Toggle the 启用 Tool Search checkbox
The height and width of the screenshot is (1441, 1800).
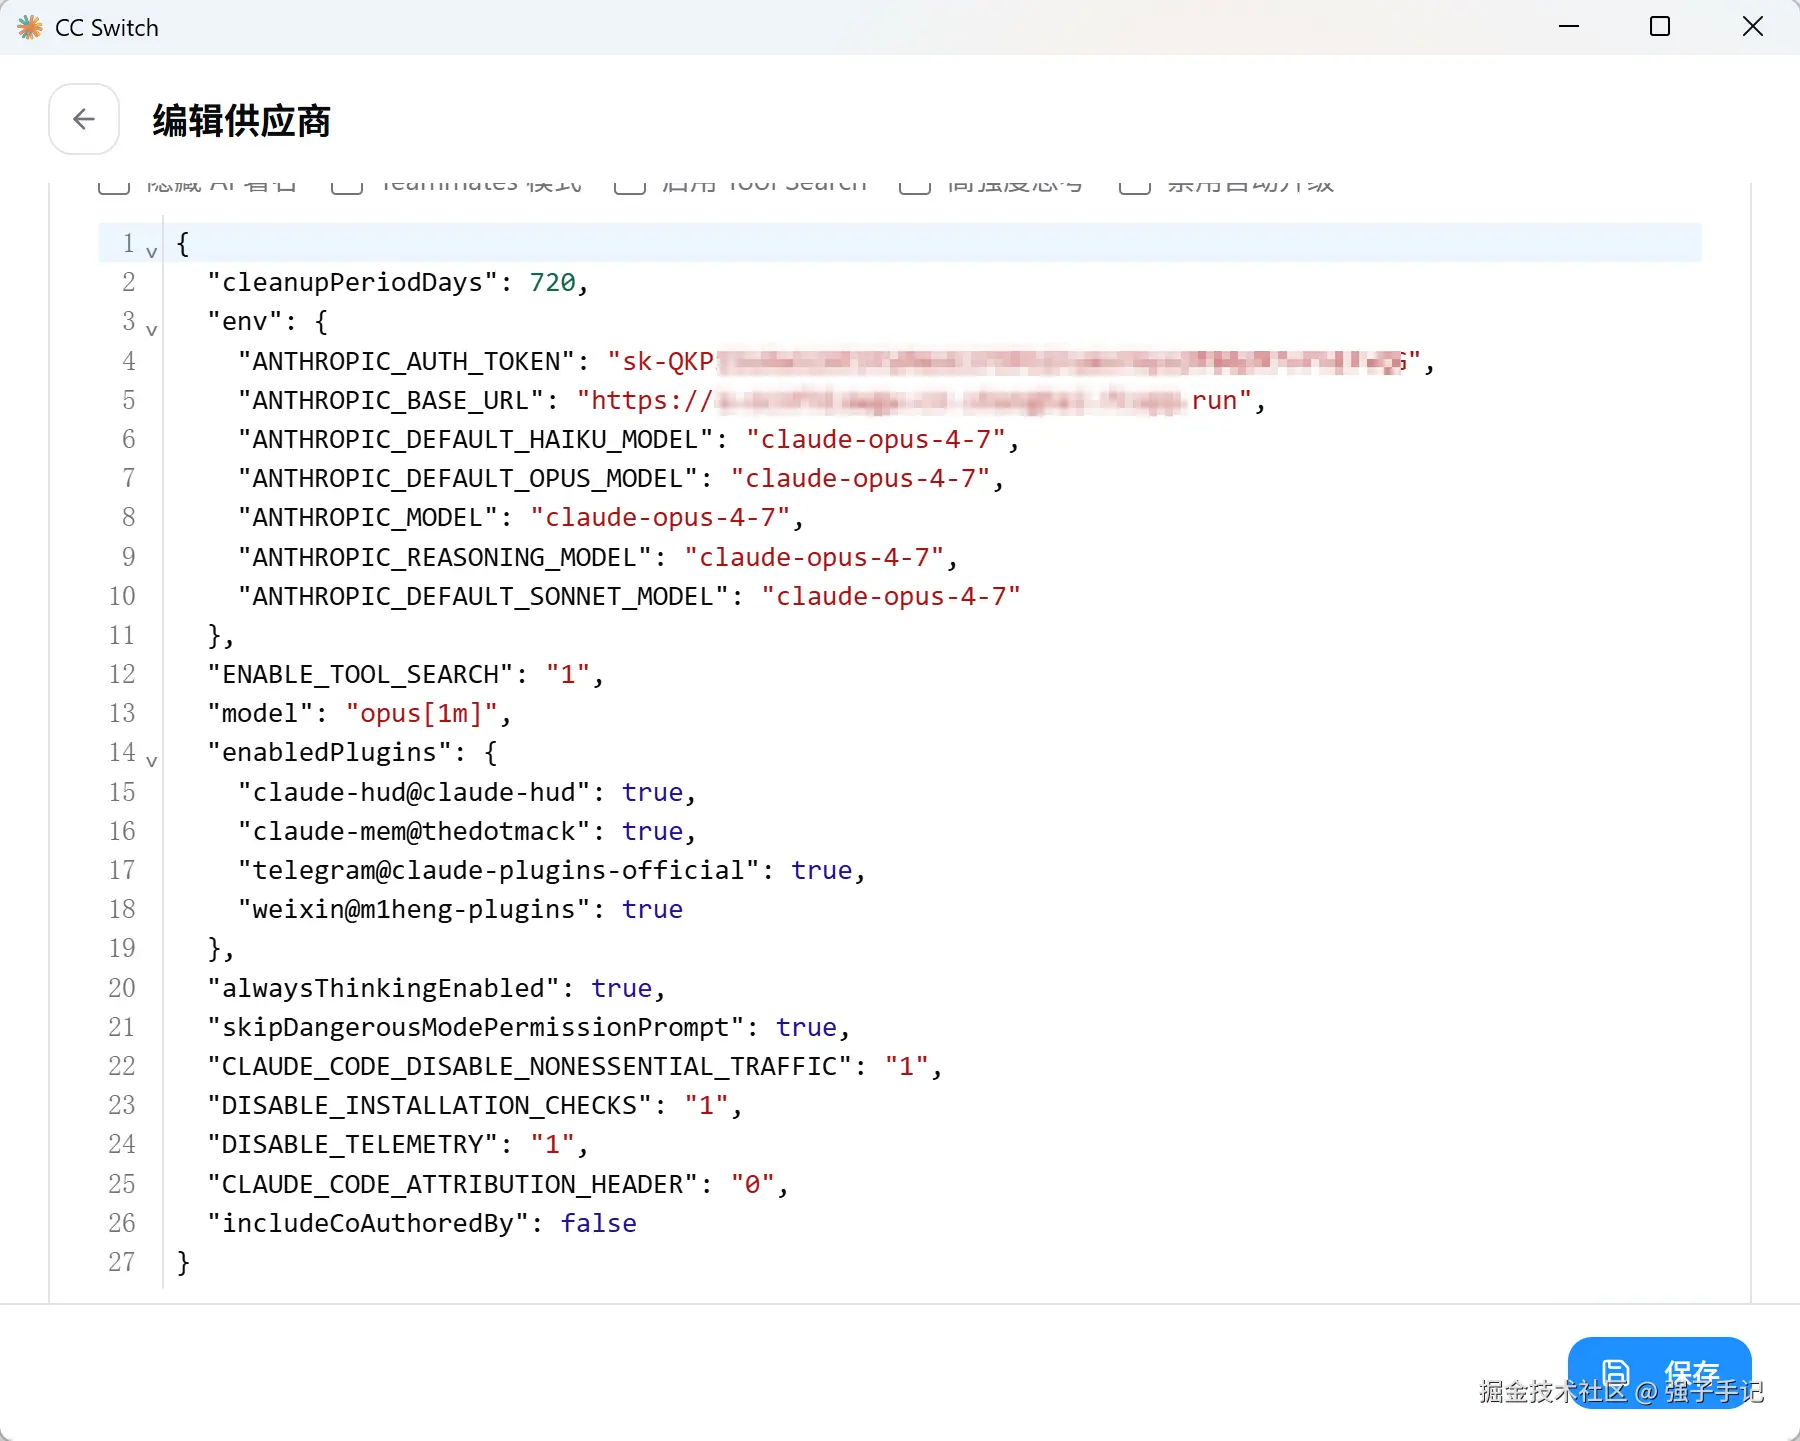(629, 187)
